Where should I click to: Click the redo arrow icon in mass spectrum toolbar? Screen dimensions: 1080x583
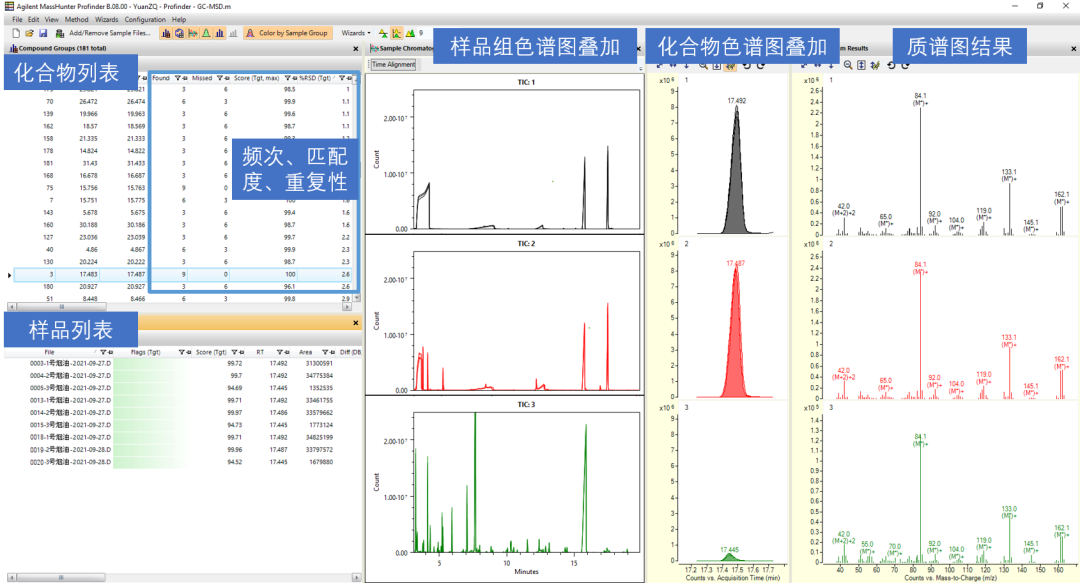[905, 65]
